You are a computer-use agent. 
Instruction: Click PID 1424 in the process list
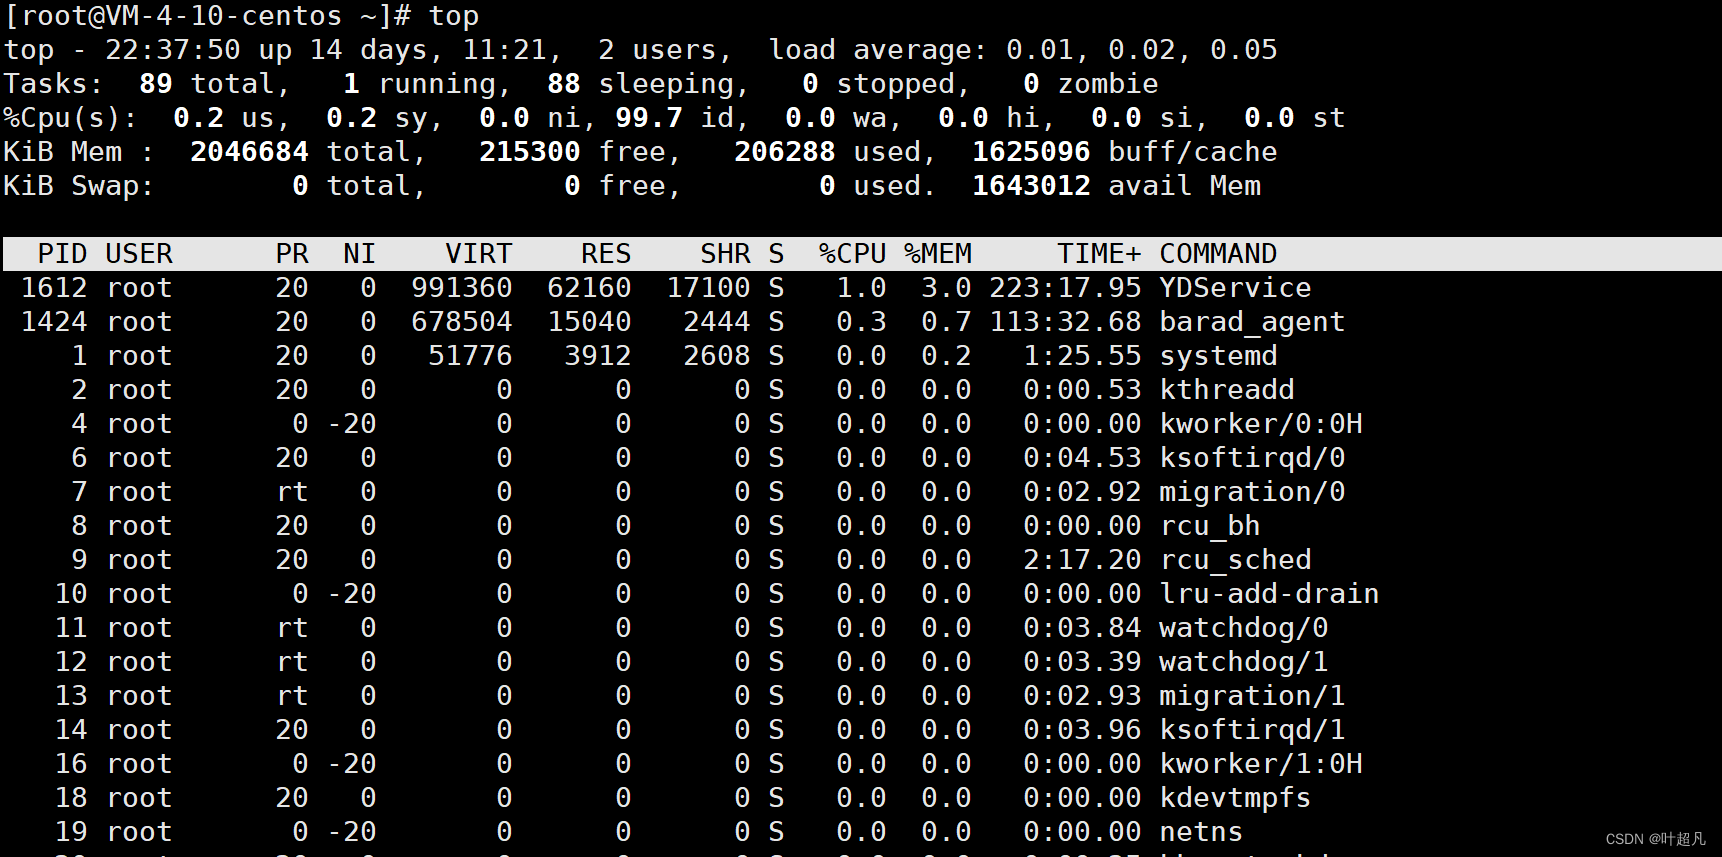[54, 322]
